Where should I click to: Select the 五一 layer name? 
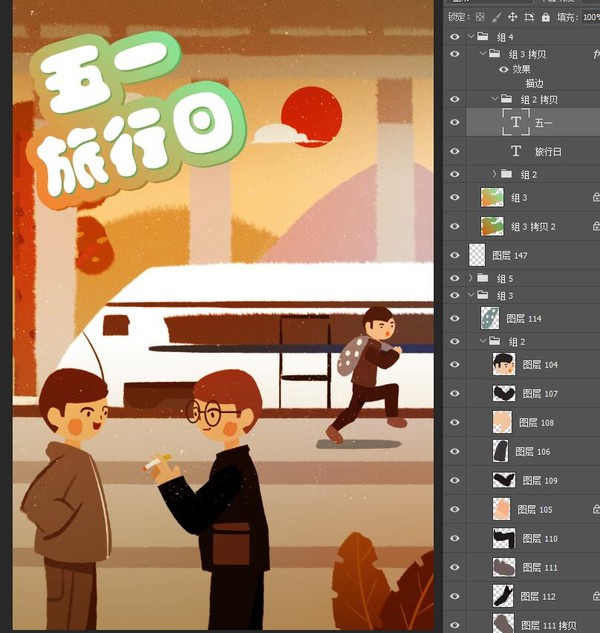[543, 122]
